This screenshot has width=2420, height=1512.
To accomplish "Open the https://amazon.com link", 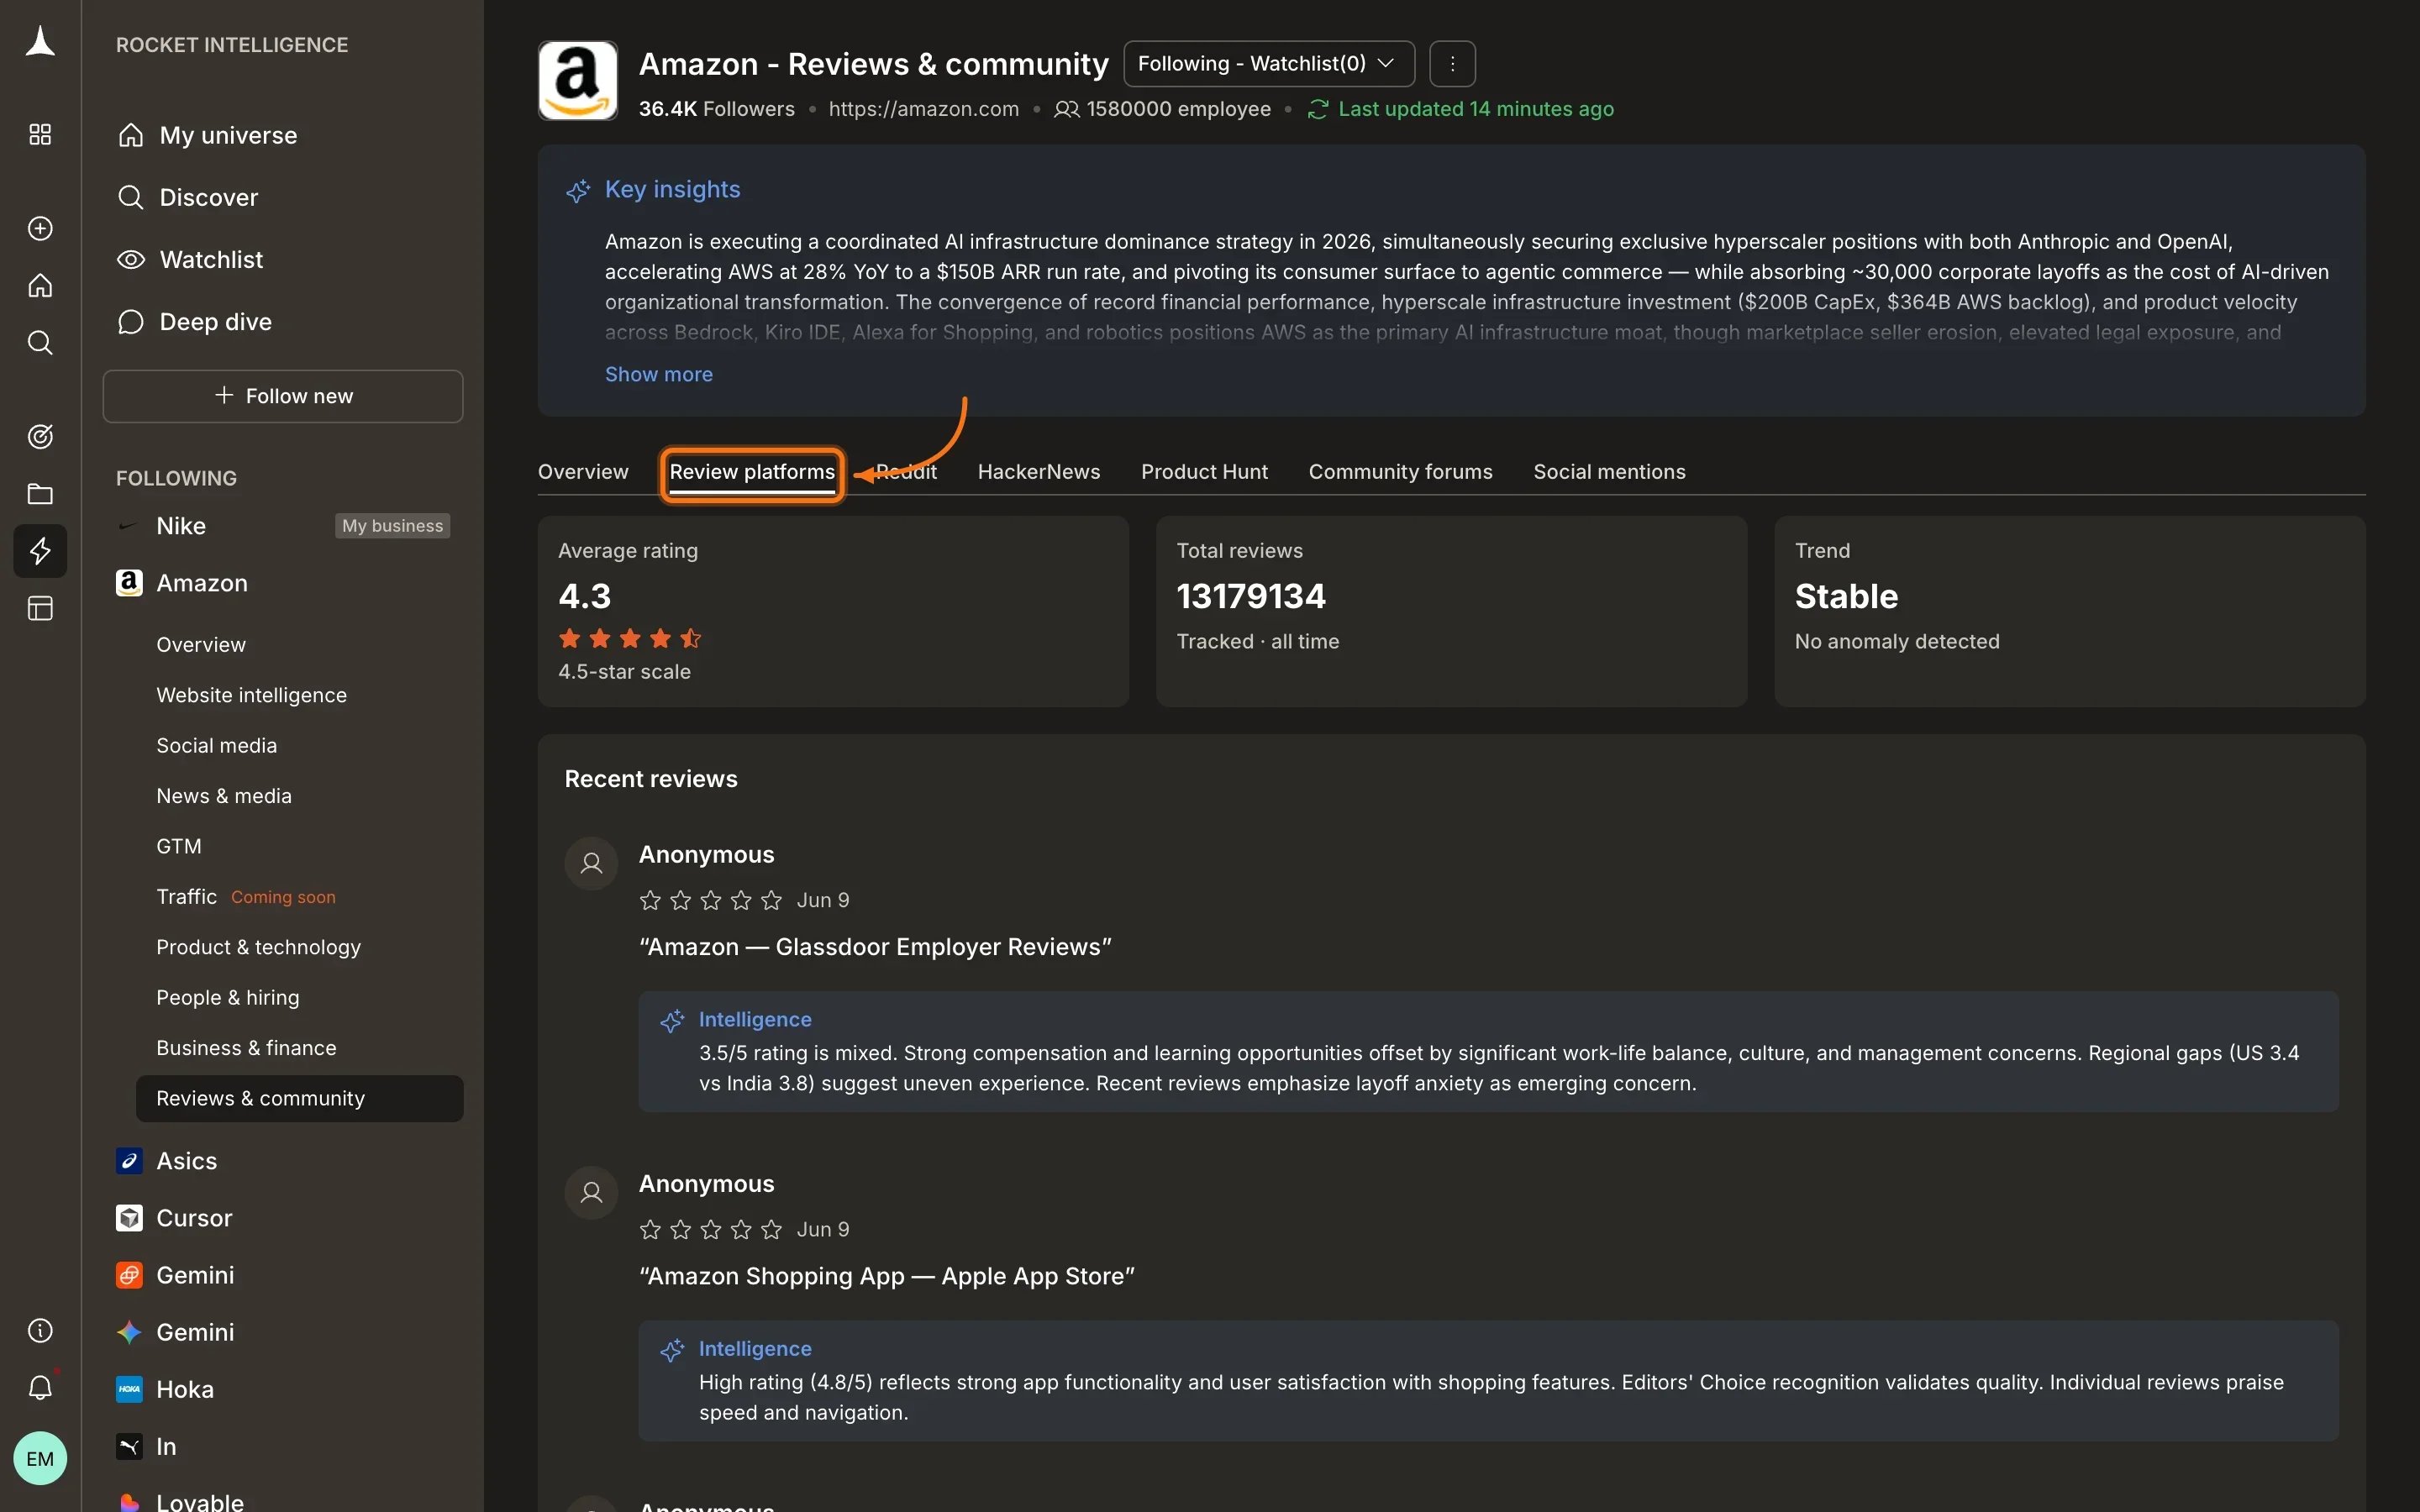I will point(923,109).
